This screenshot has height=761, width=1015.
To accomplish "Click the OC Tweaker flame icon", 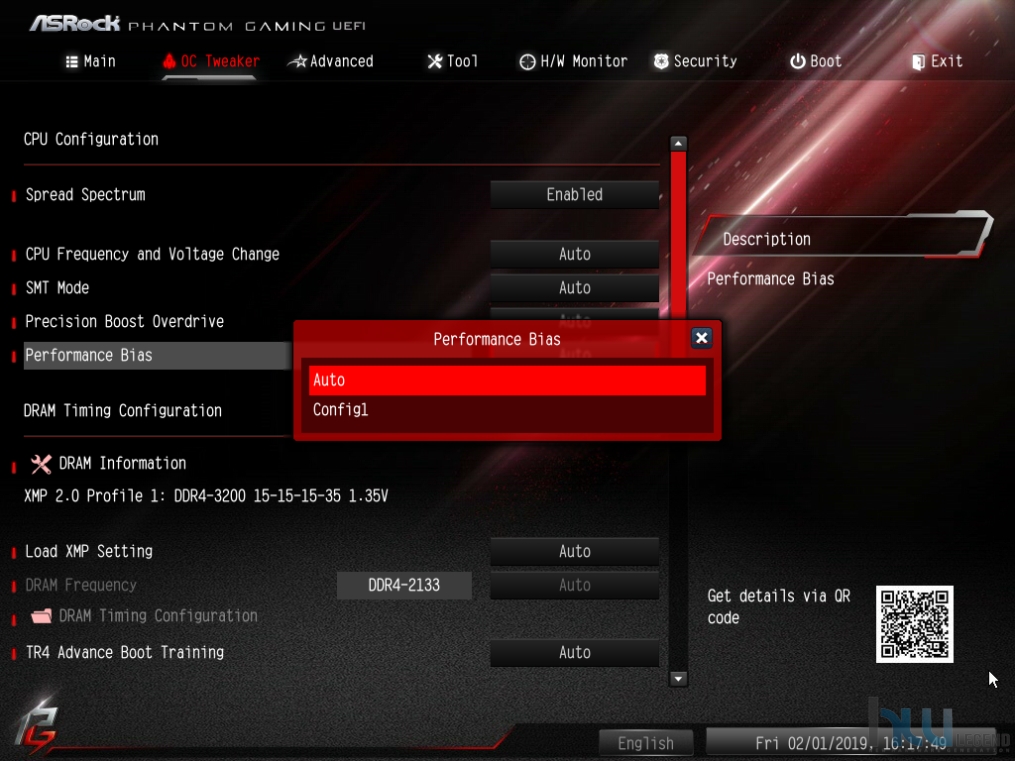I will [x=169, y=61].
